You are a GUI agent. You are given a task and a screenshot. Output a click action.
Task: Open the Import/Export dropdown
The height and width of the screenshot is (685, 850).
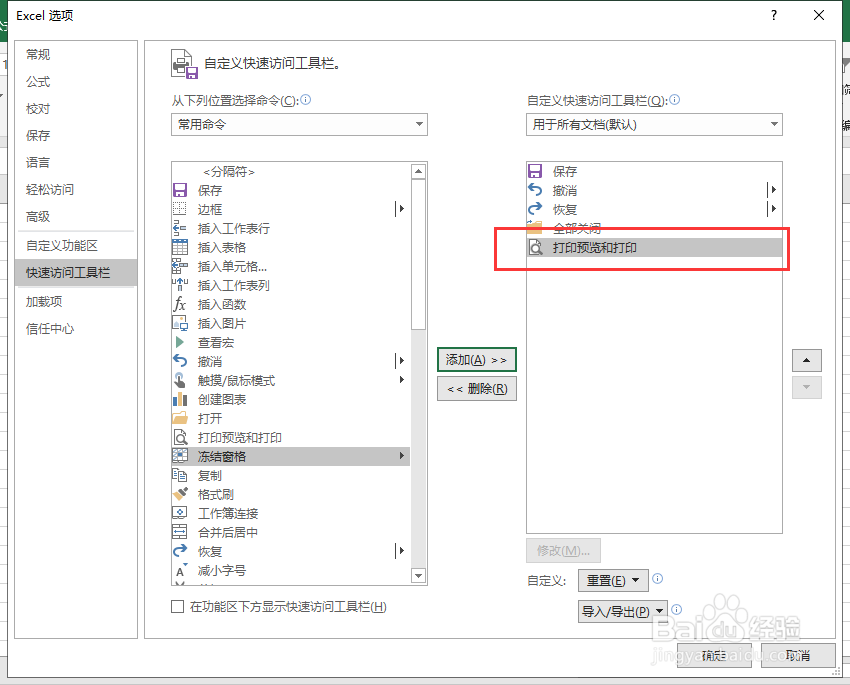pyautogui.click(x=622, y=611)
